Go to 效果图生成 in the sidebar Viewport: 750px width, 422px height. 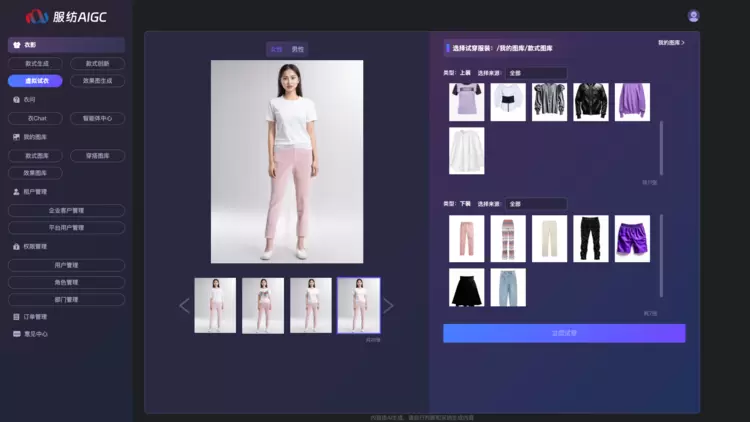point(97,81)
